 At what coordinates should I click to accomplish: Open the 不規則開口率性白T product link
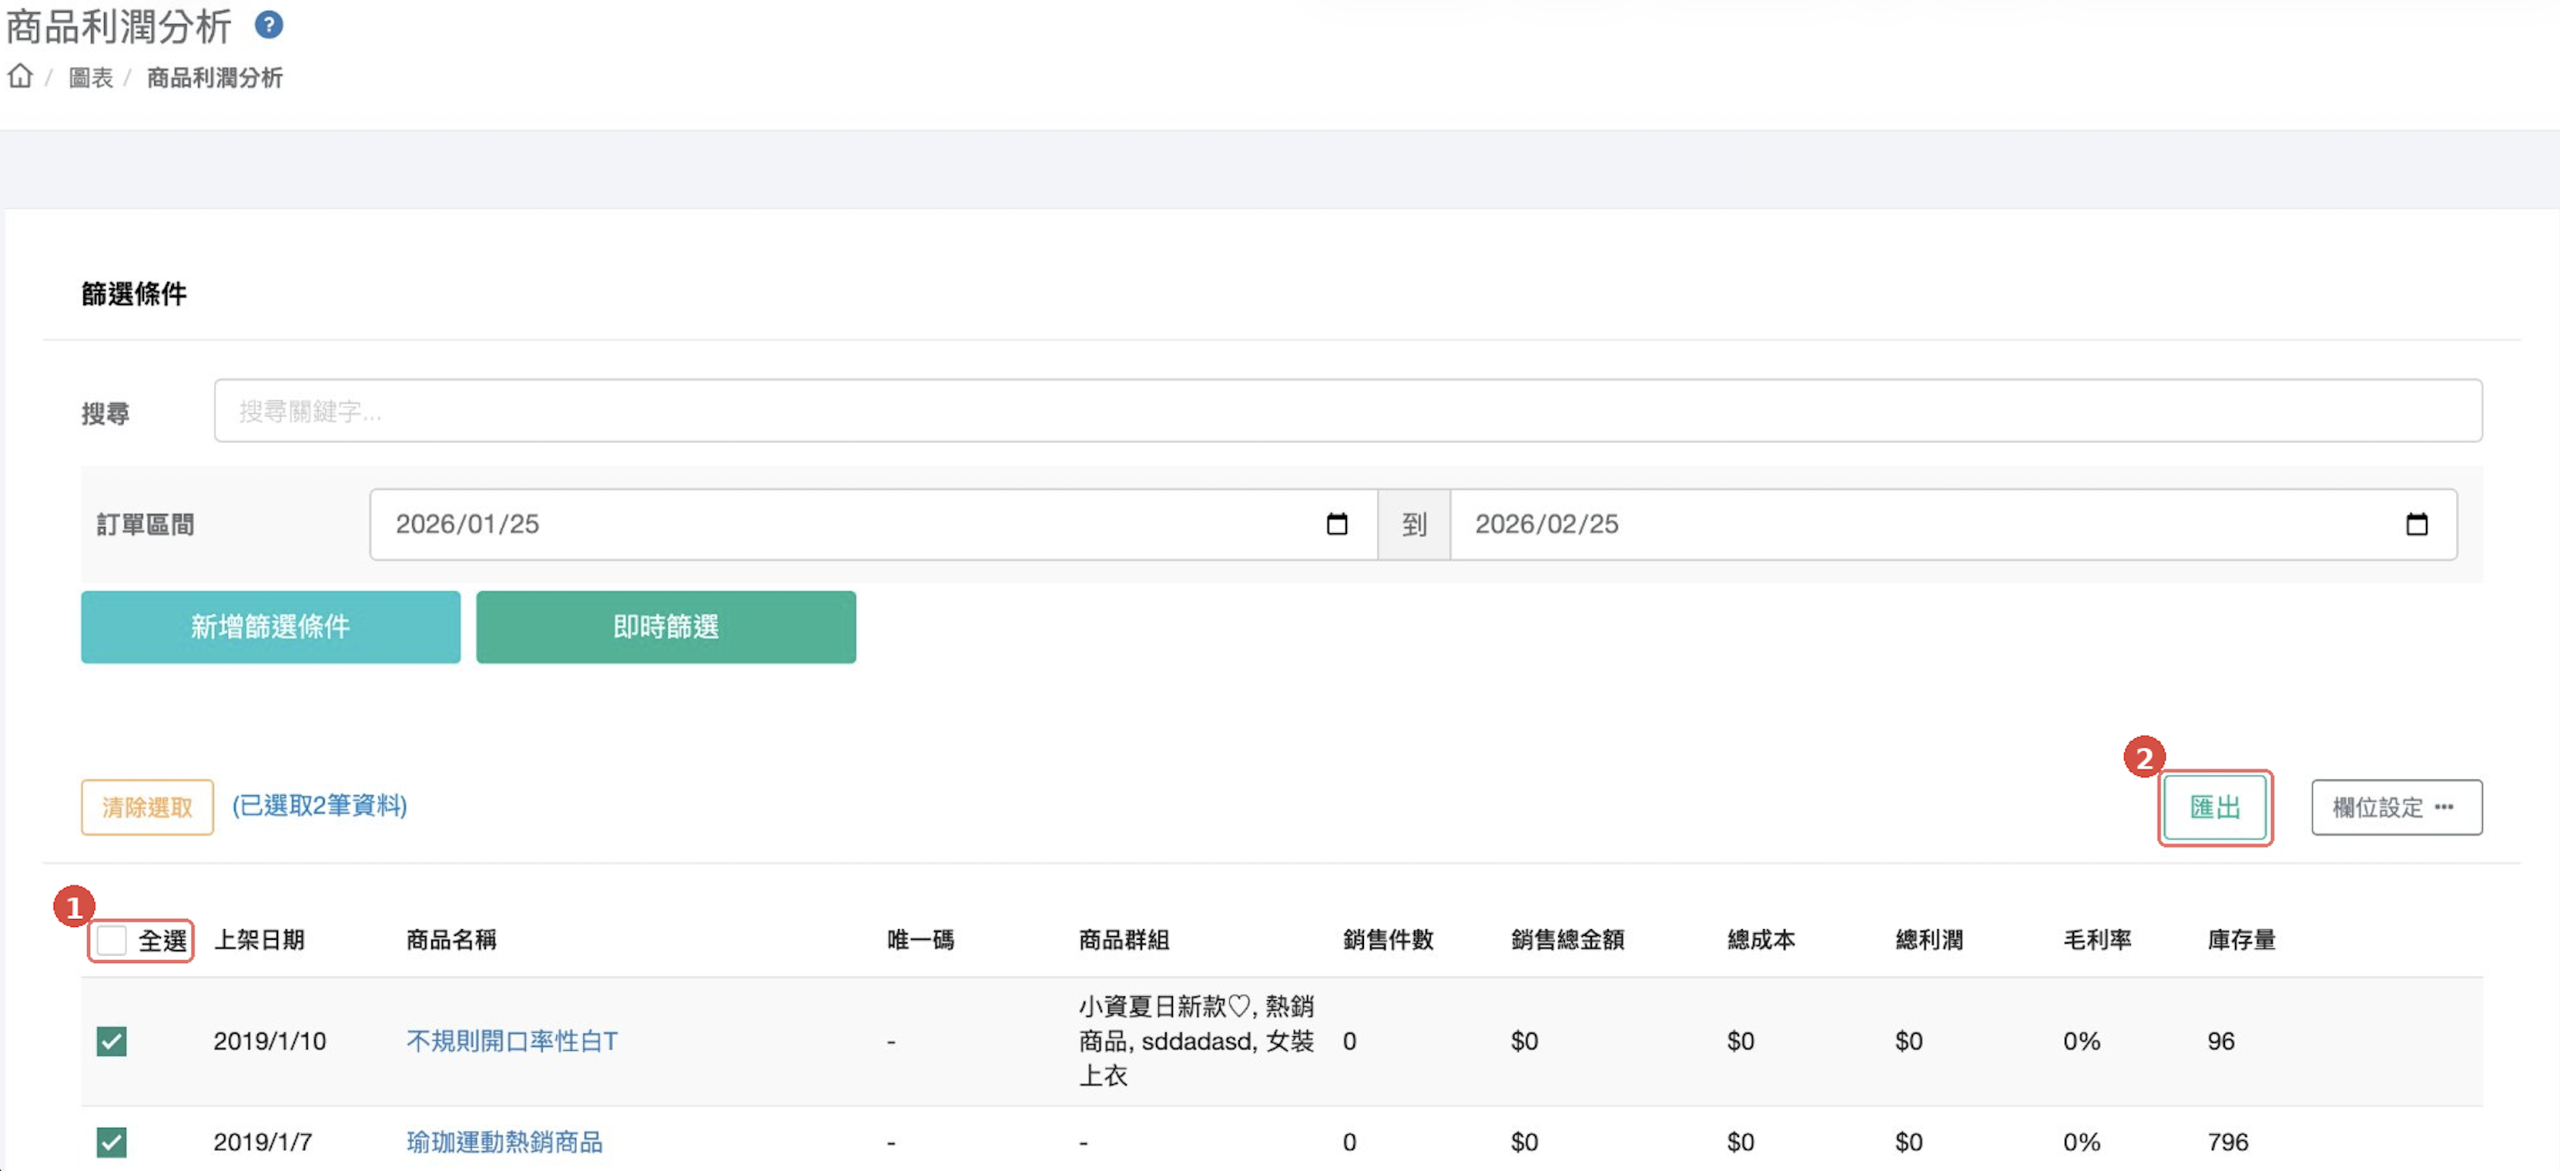pos(512,1041)
